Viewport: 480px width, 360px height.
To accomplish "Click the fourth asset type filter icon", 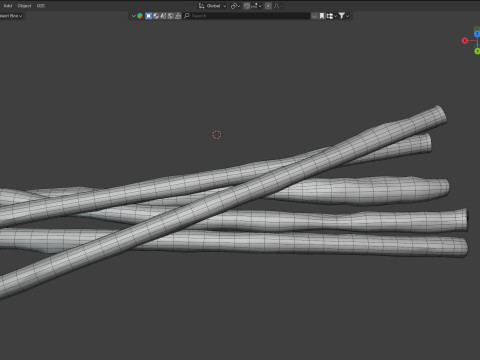I will [x=171, y=16].
